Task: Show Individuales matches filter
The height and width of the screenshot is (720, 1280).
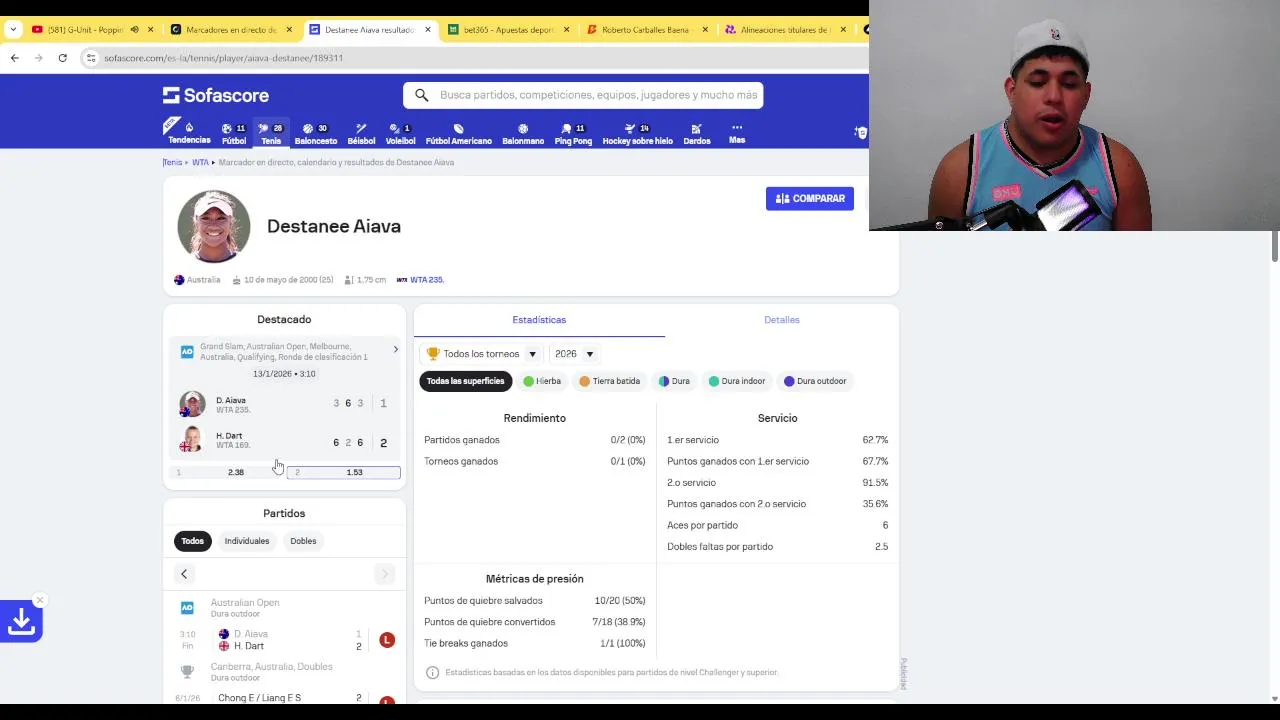Action: pyautogui.click(x=247, y=541)
